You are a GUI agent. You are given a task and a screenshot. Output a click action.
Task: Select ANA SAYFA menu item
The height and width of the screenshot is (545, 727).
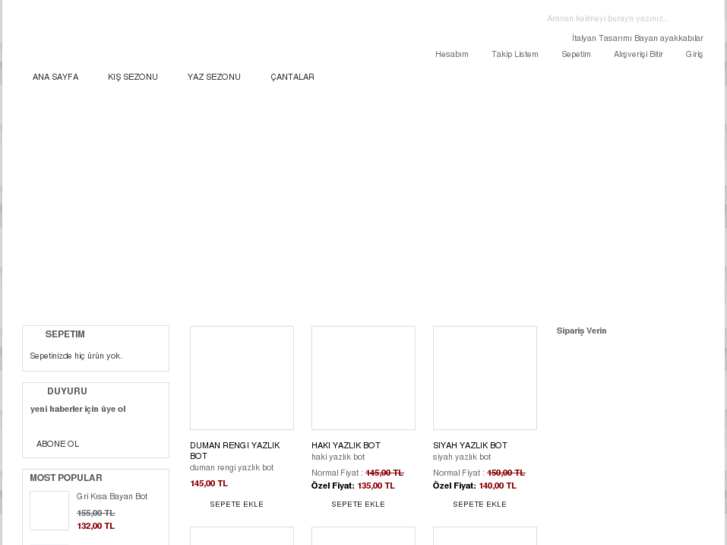click(x=55, y=77)
